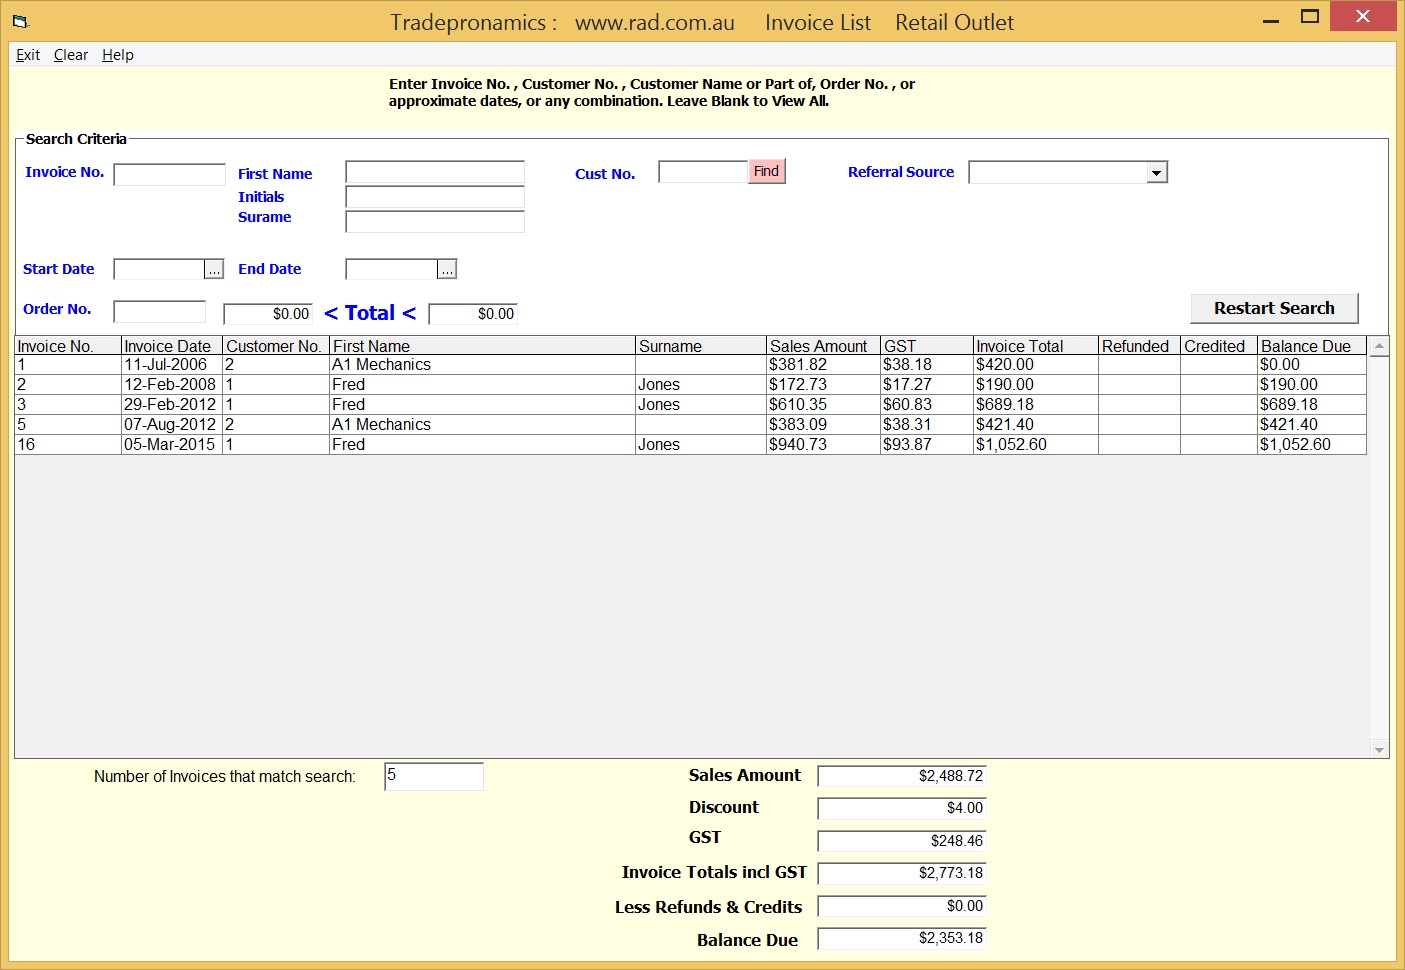
Task: Minimize the Invoice List window
Action: click(1271, 20)
